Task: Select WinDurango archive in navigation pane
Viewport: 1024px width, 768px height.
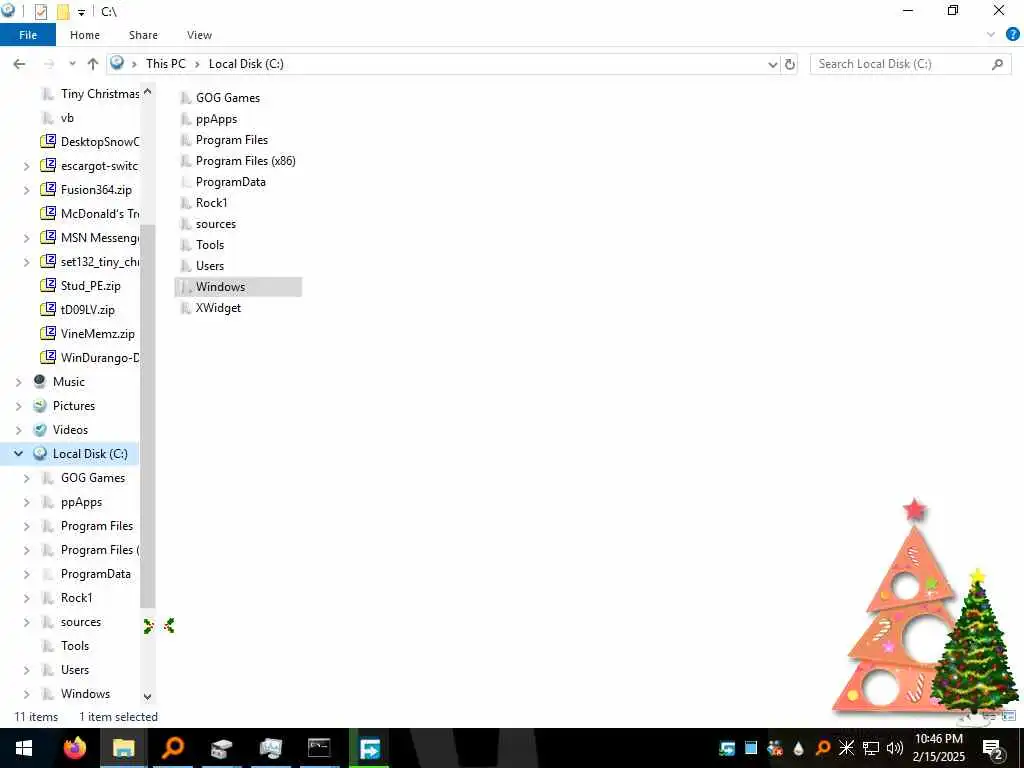Action: point(100,358)
